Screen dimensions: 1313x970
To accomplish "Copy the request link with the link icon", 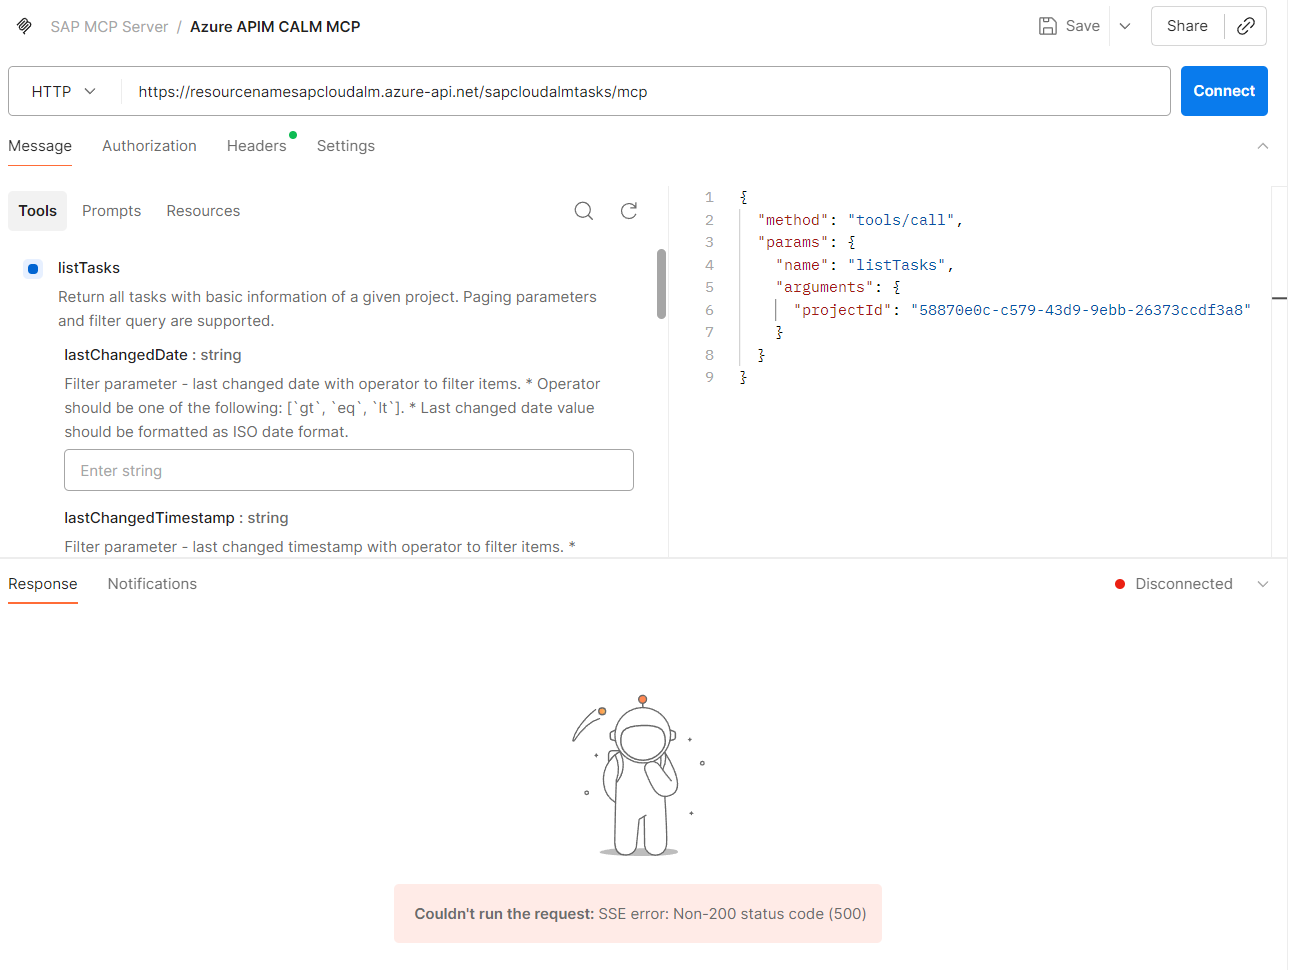I will 1246,26.
